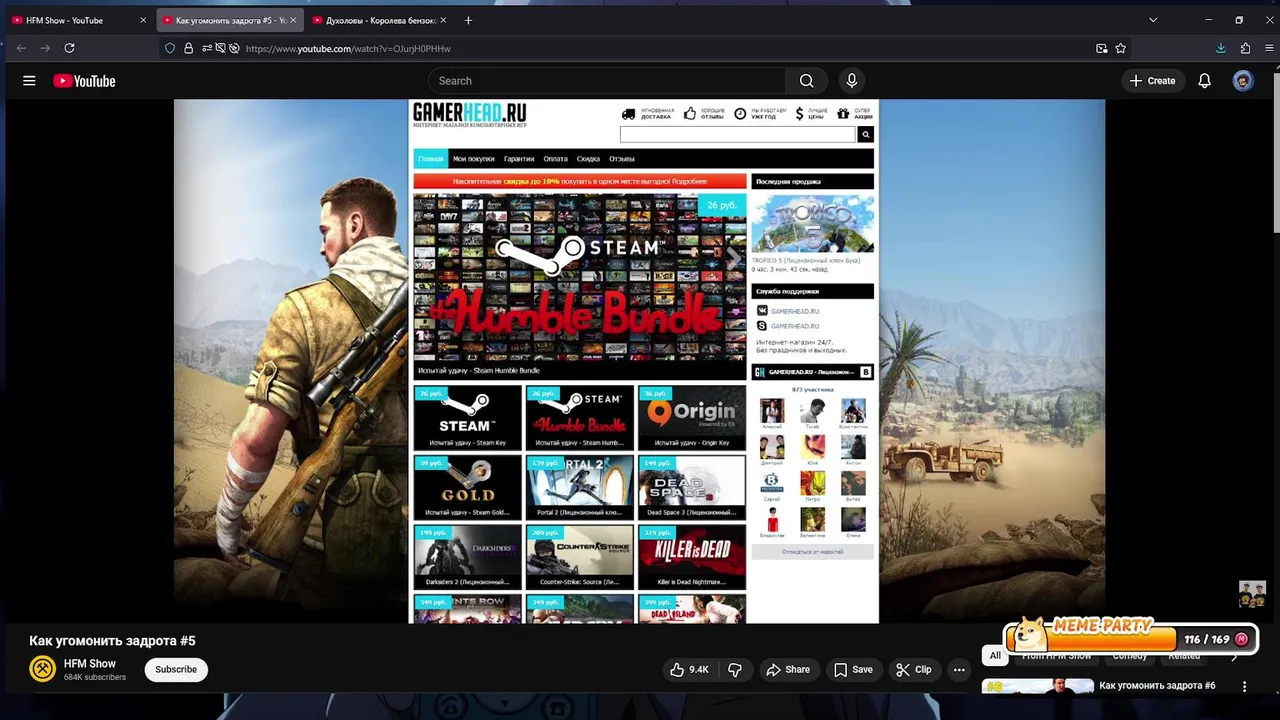Image resolution: width=1280 pixels, height=720 pixels.
Task: Click 684K subscribers text
Action: pyautogui.click(x=95, y=677)
